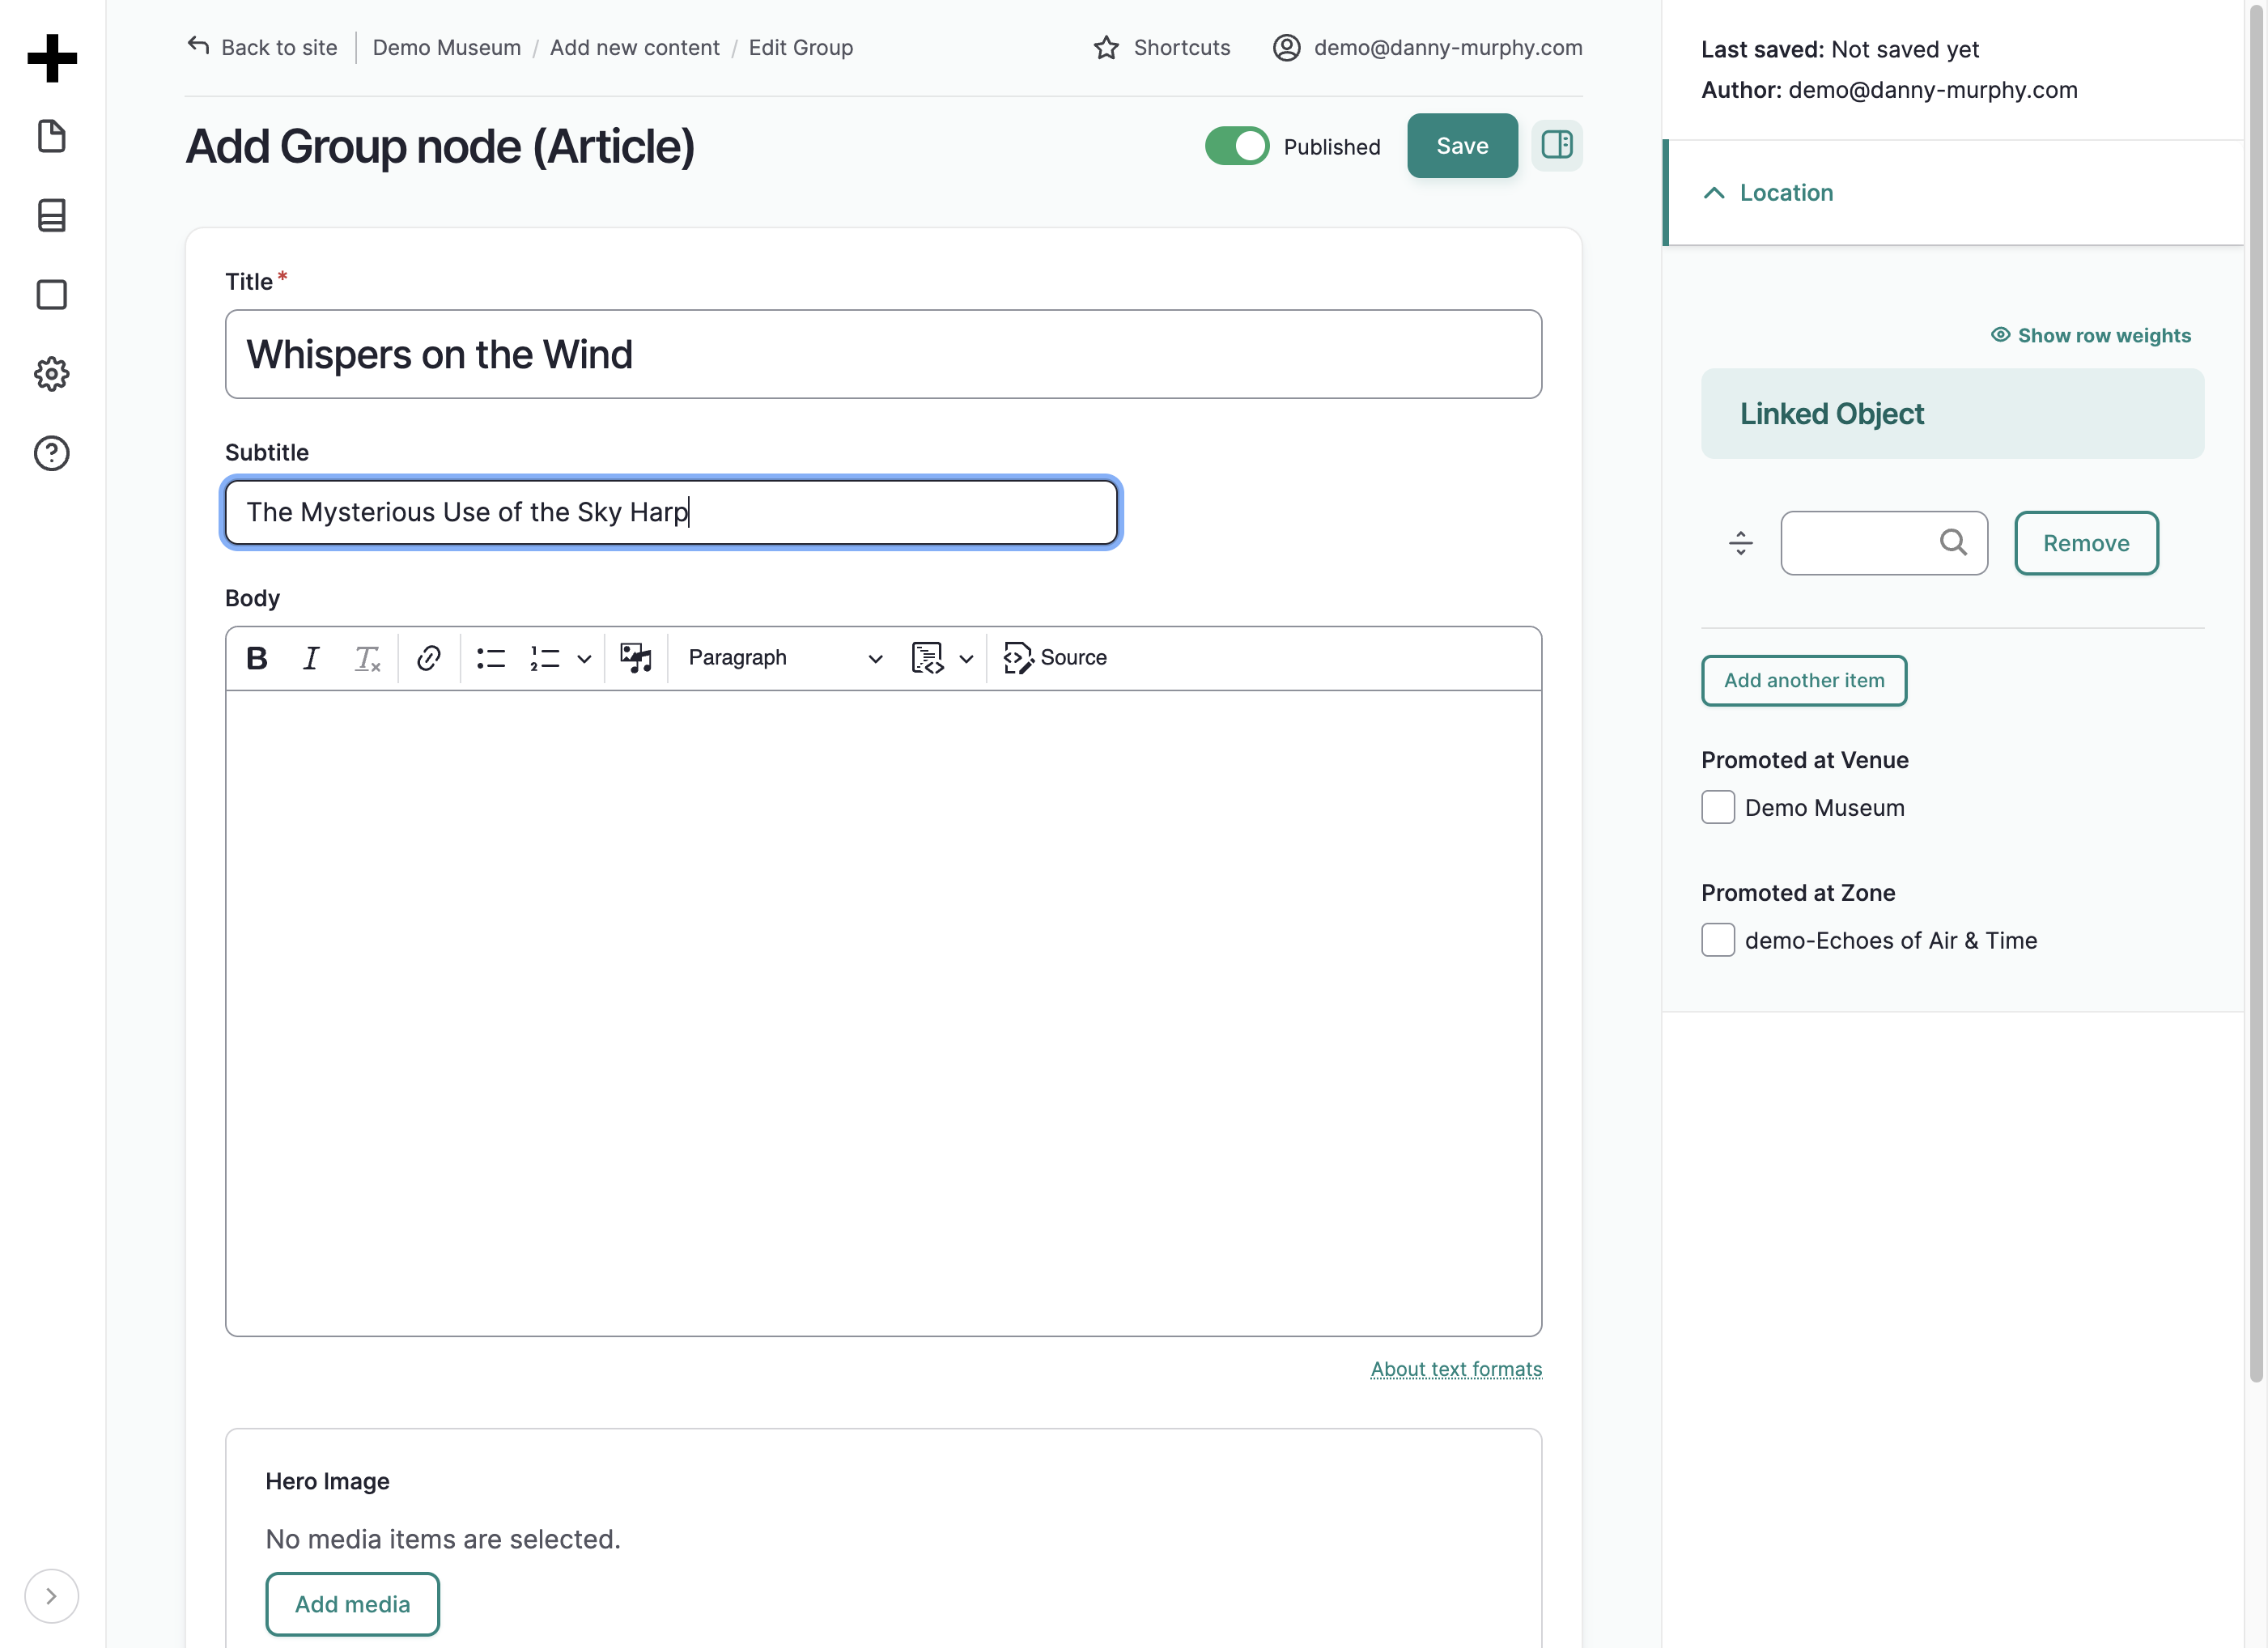2268x1648 pixels.
Task: Check demo-Echoes of Air & Time checkbox
Action: pos(1718,940)
